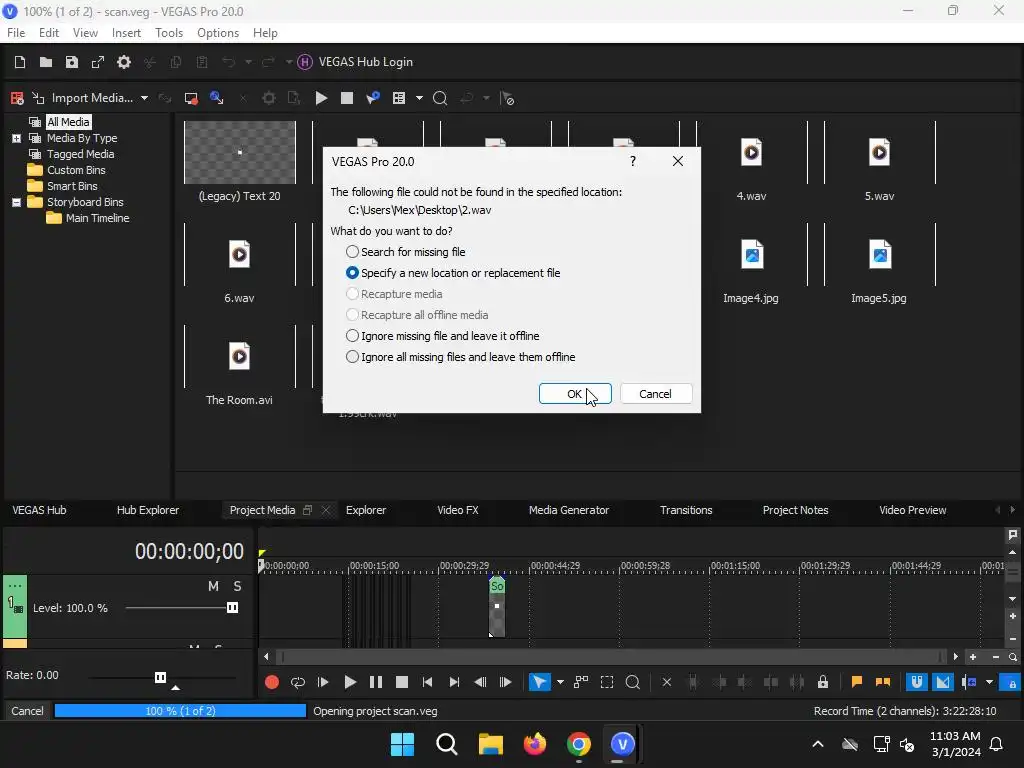Select Ignore all missing files and leave them offline

[460, 357]
